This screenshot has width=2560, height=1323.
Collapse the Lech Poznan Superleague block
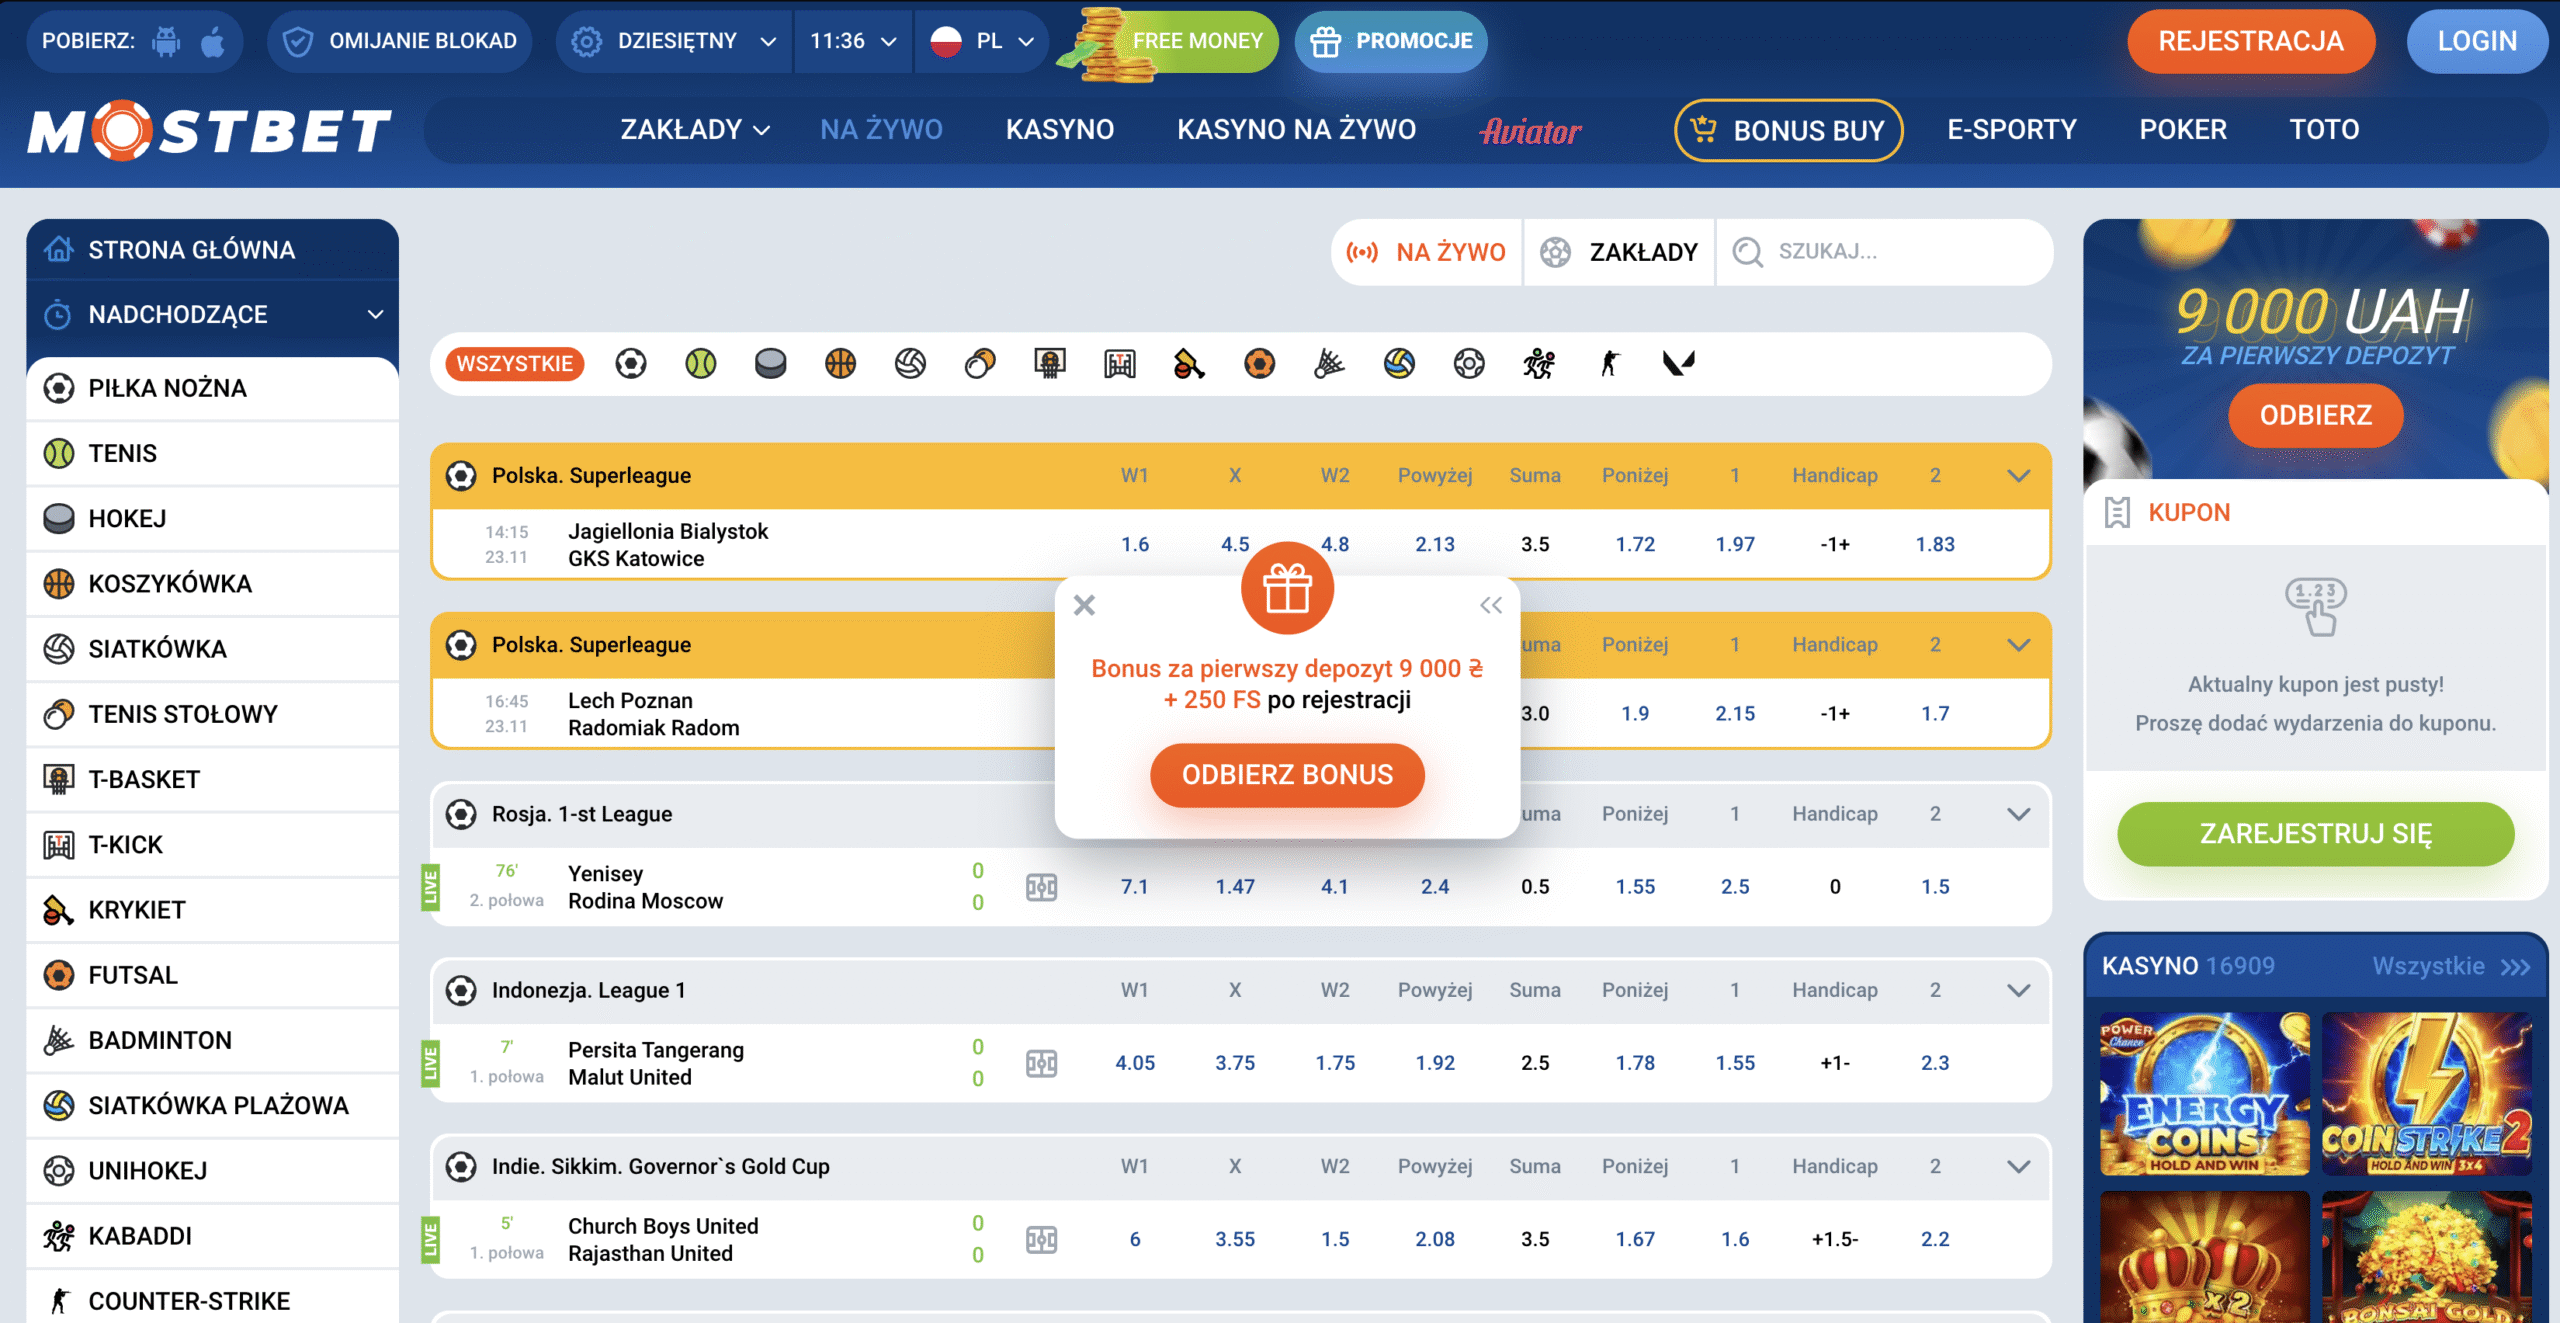point(2019,645)
